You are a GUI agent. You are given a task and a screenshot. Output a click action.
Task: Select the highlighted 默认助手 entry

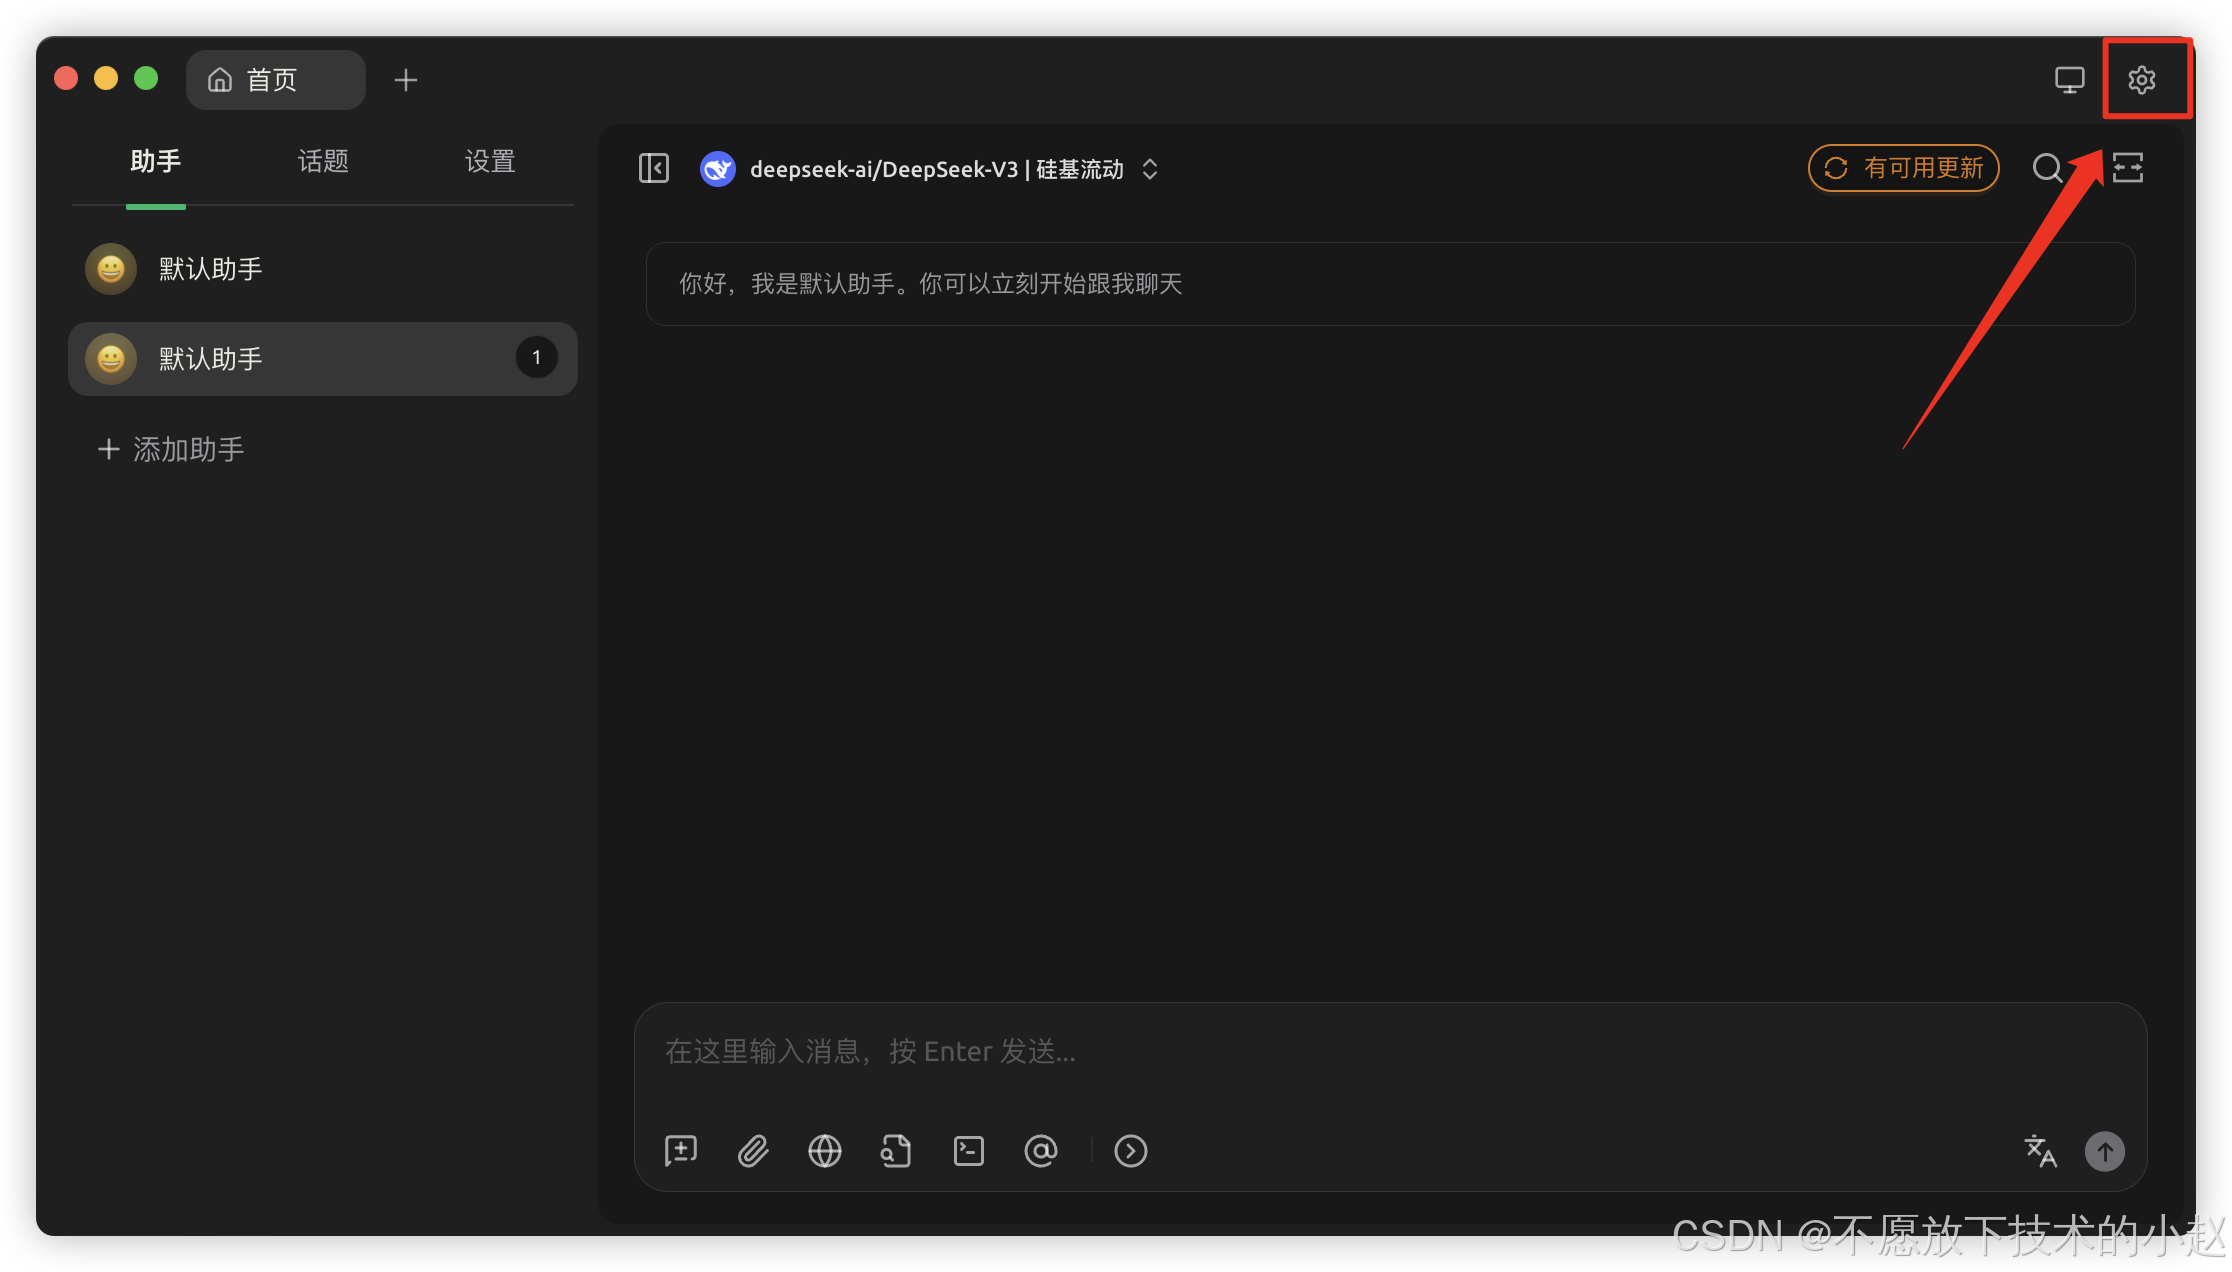pyautogui.click(x=323, y=359)
